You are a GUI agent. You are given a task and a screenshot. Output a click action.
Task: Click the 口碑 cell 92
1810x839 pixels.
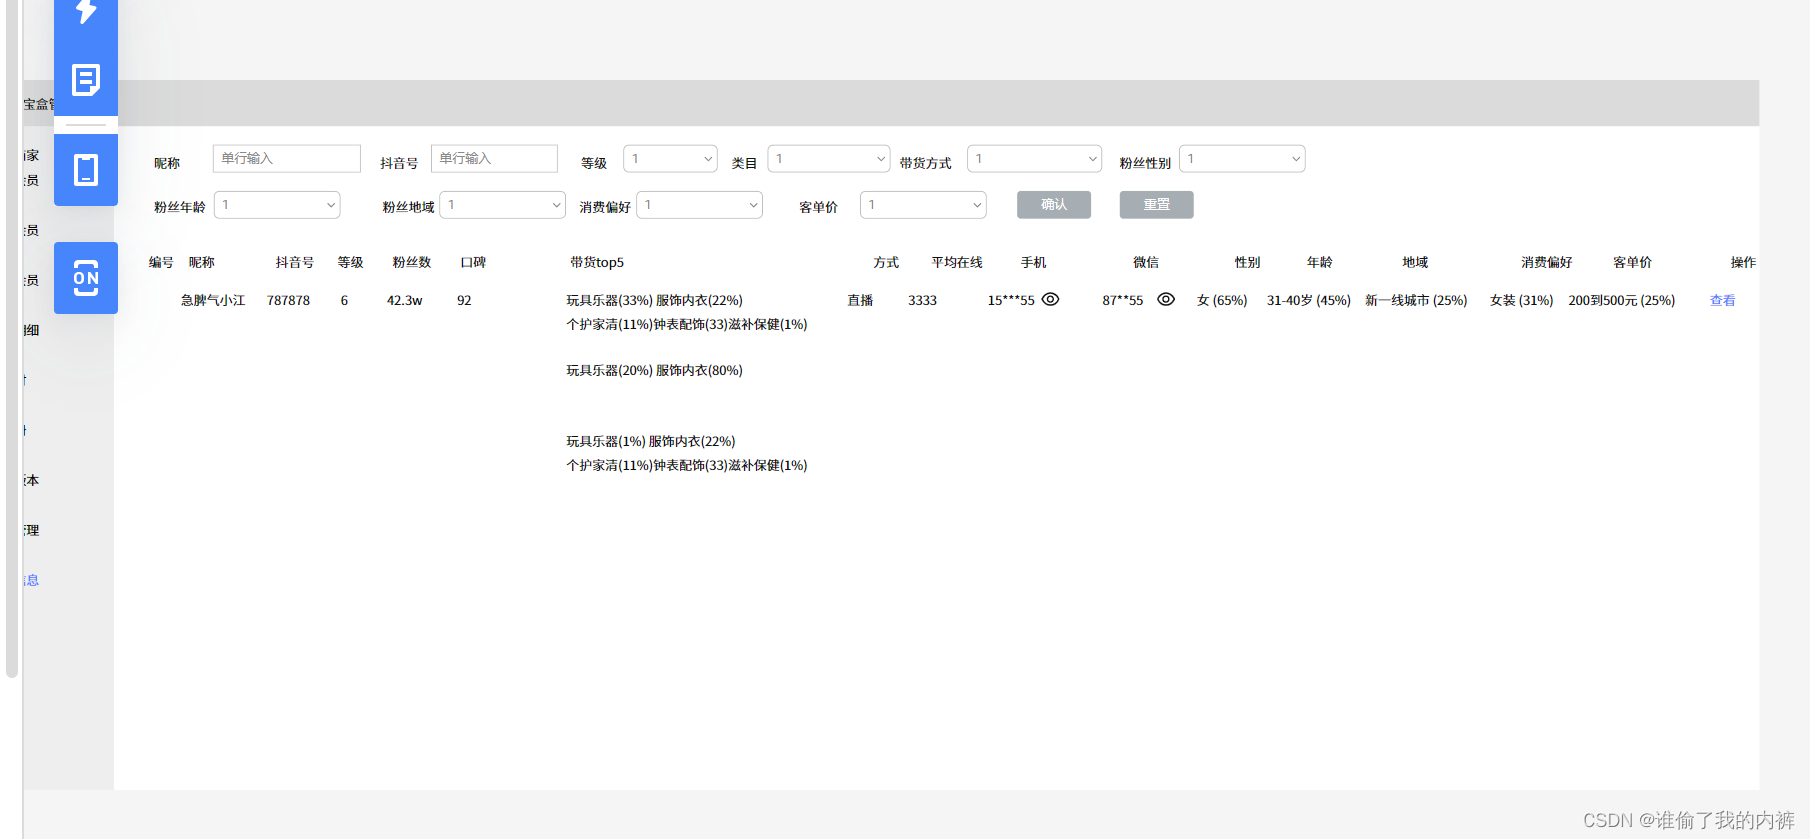point(464,301)
